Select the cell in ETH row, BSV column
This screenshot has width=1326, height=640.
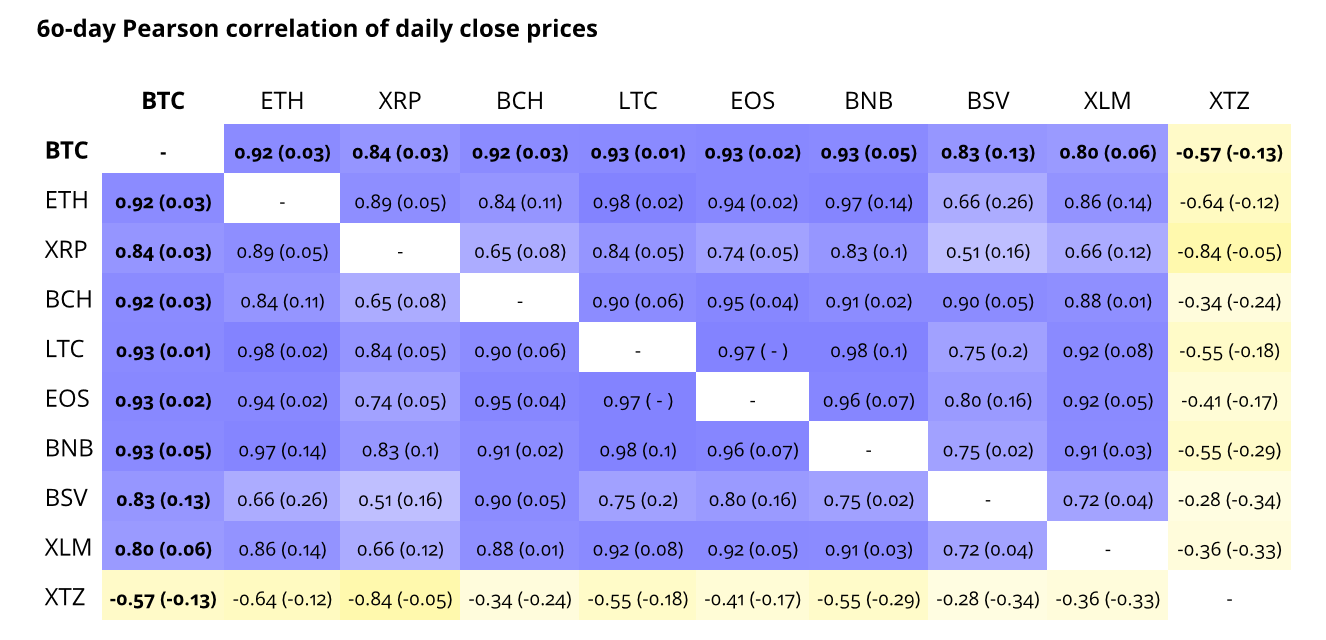coord(987,202)
